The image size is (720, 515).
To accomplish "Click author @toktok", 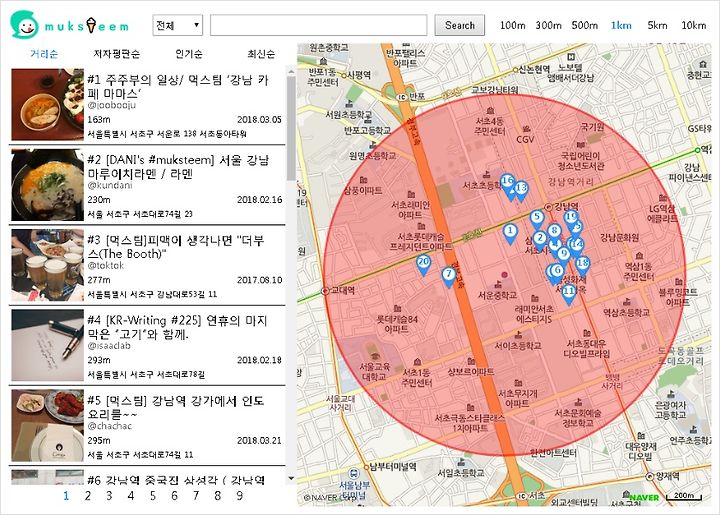I will pyautogui.click(x=106, y=266).
